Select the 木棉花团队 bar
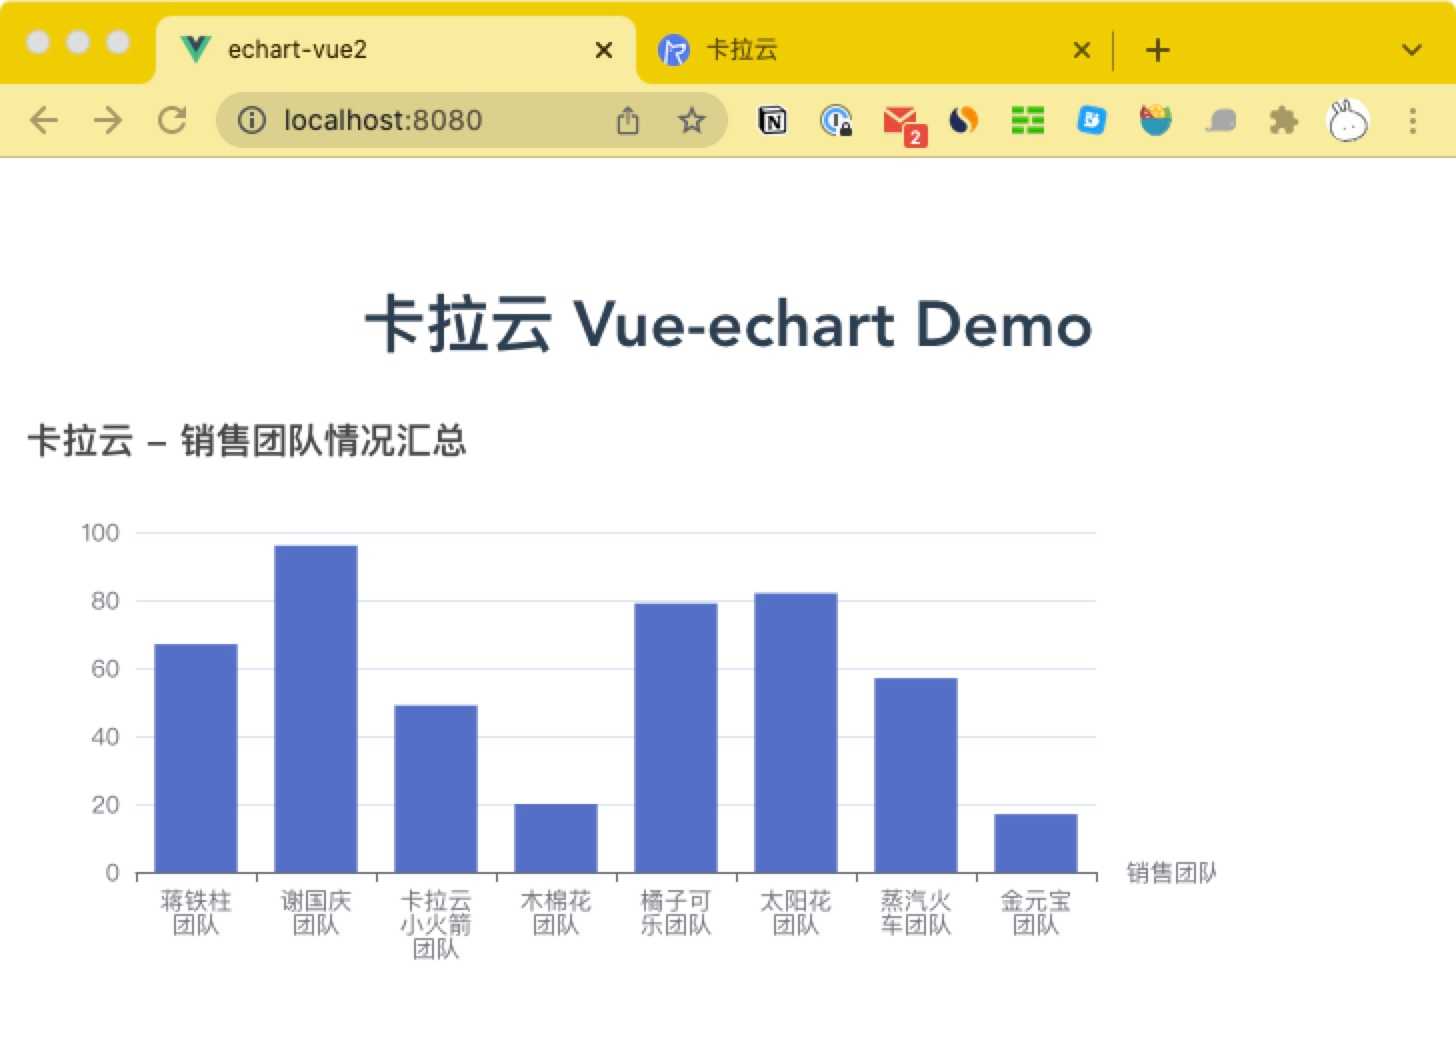 [556, 838]
